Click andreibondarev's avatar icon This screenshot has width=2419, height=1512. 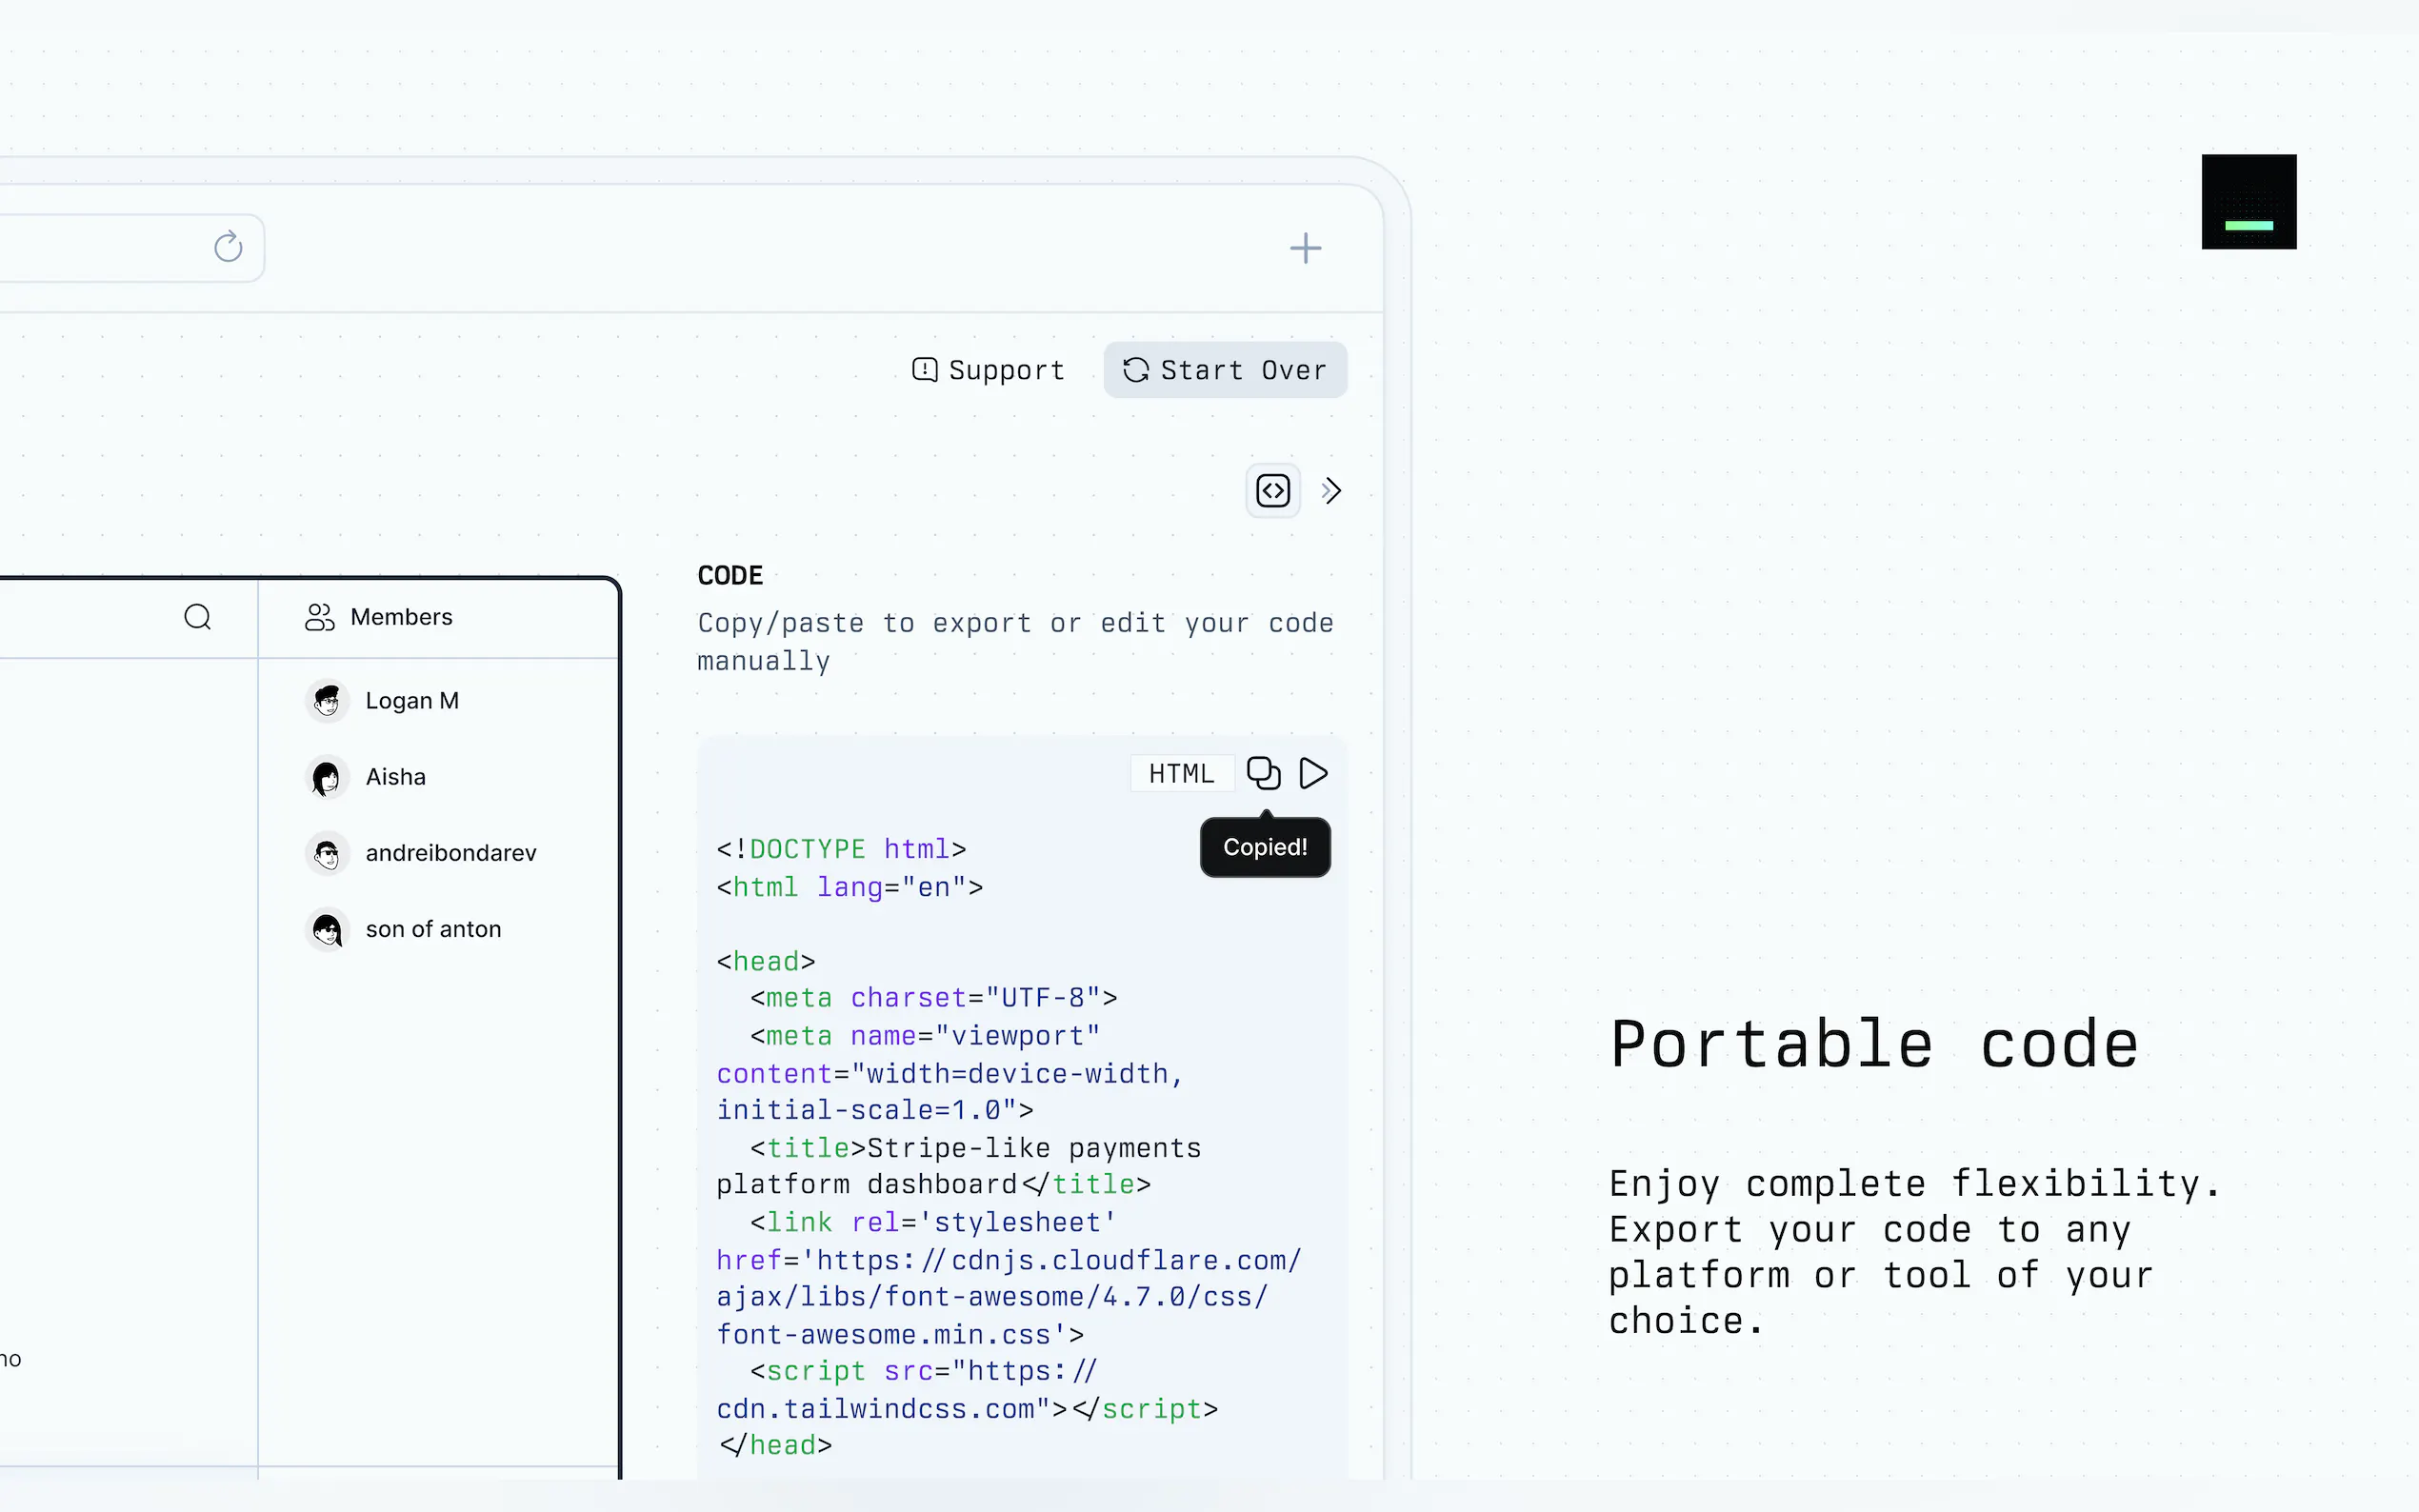[x=327, y=853]
